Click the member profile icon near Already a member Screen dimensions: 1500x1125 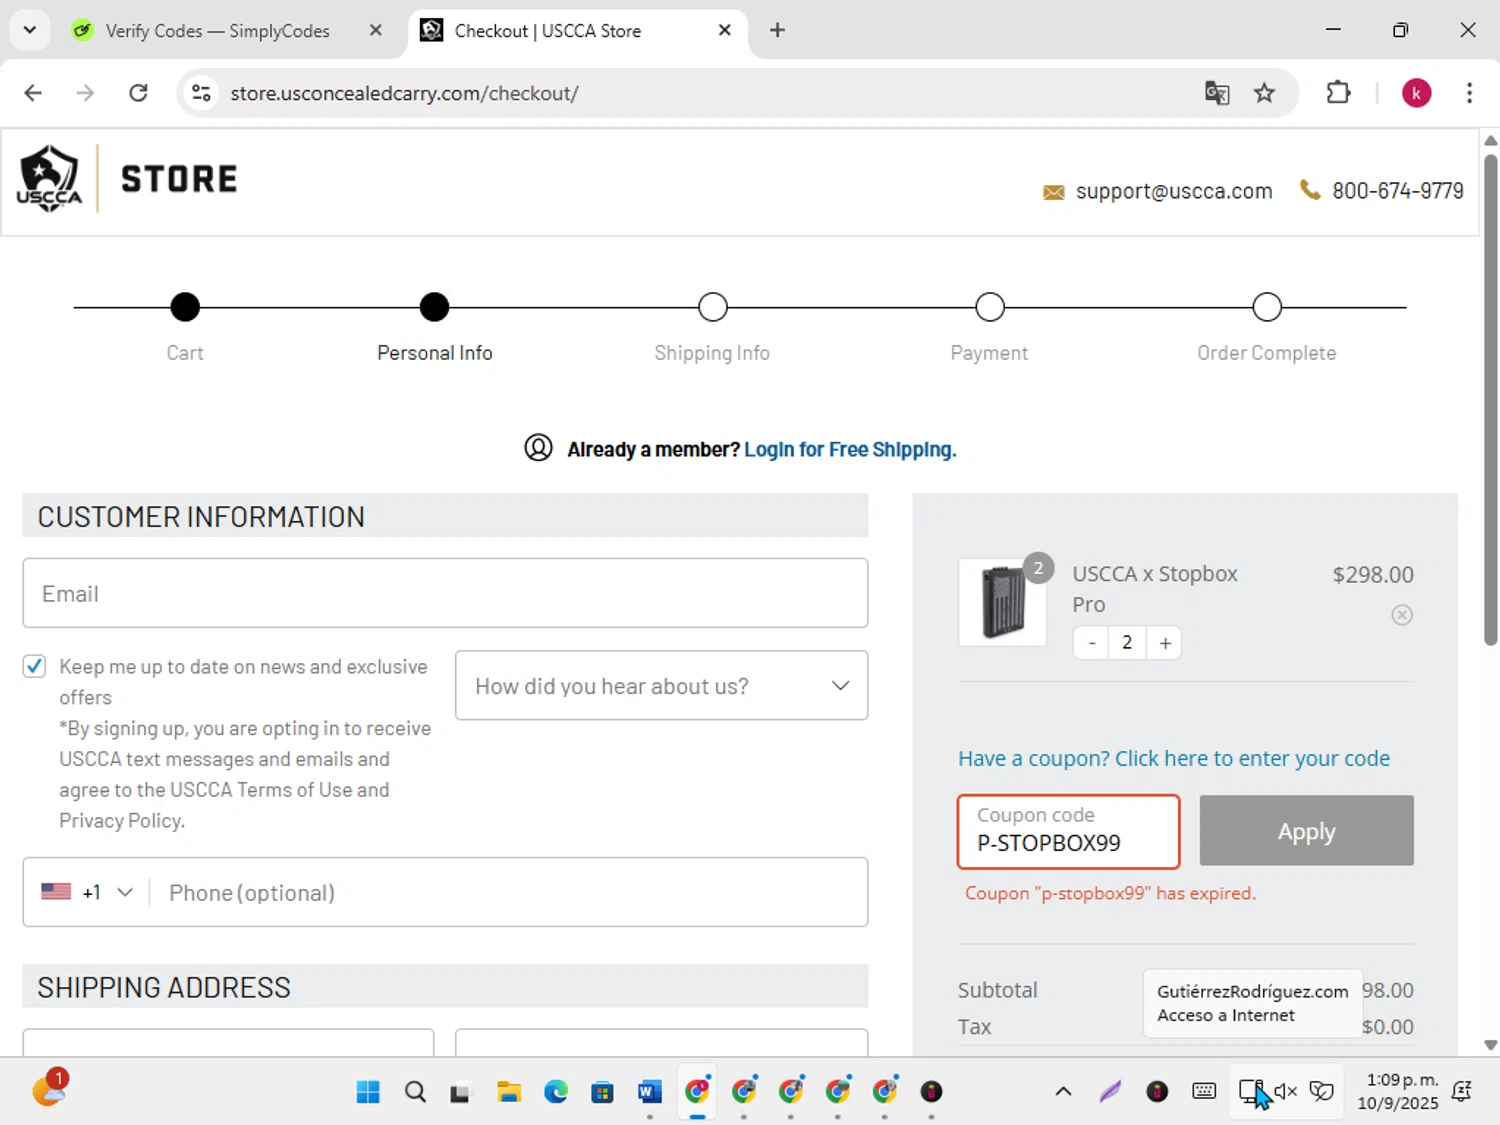[x=538, y=448]
